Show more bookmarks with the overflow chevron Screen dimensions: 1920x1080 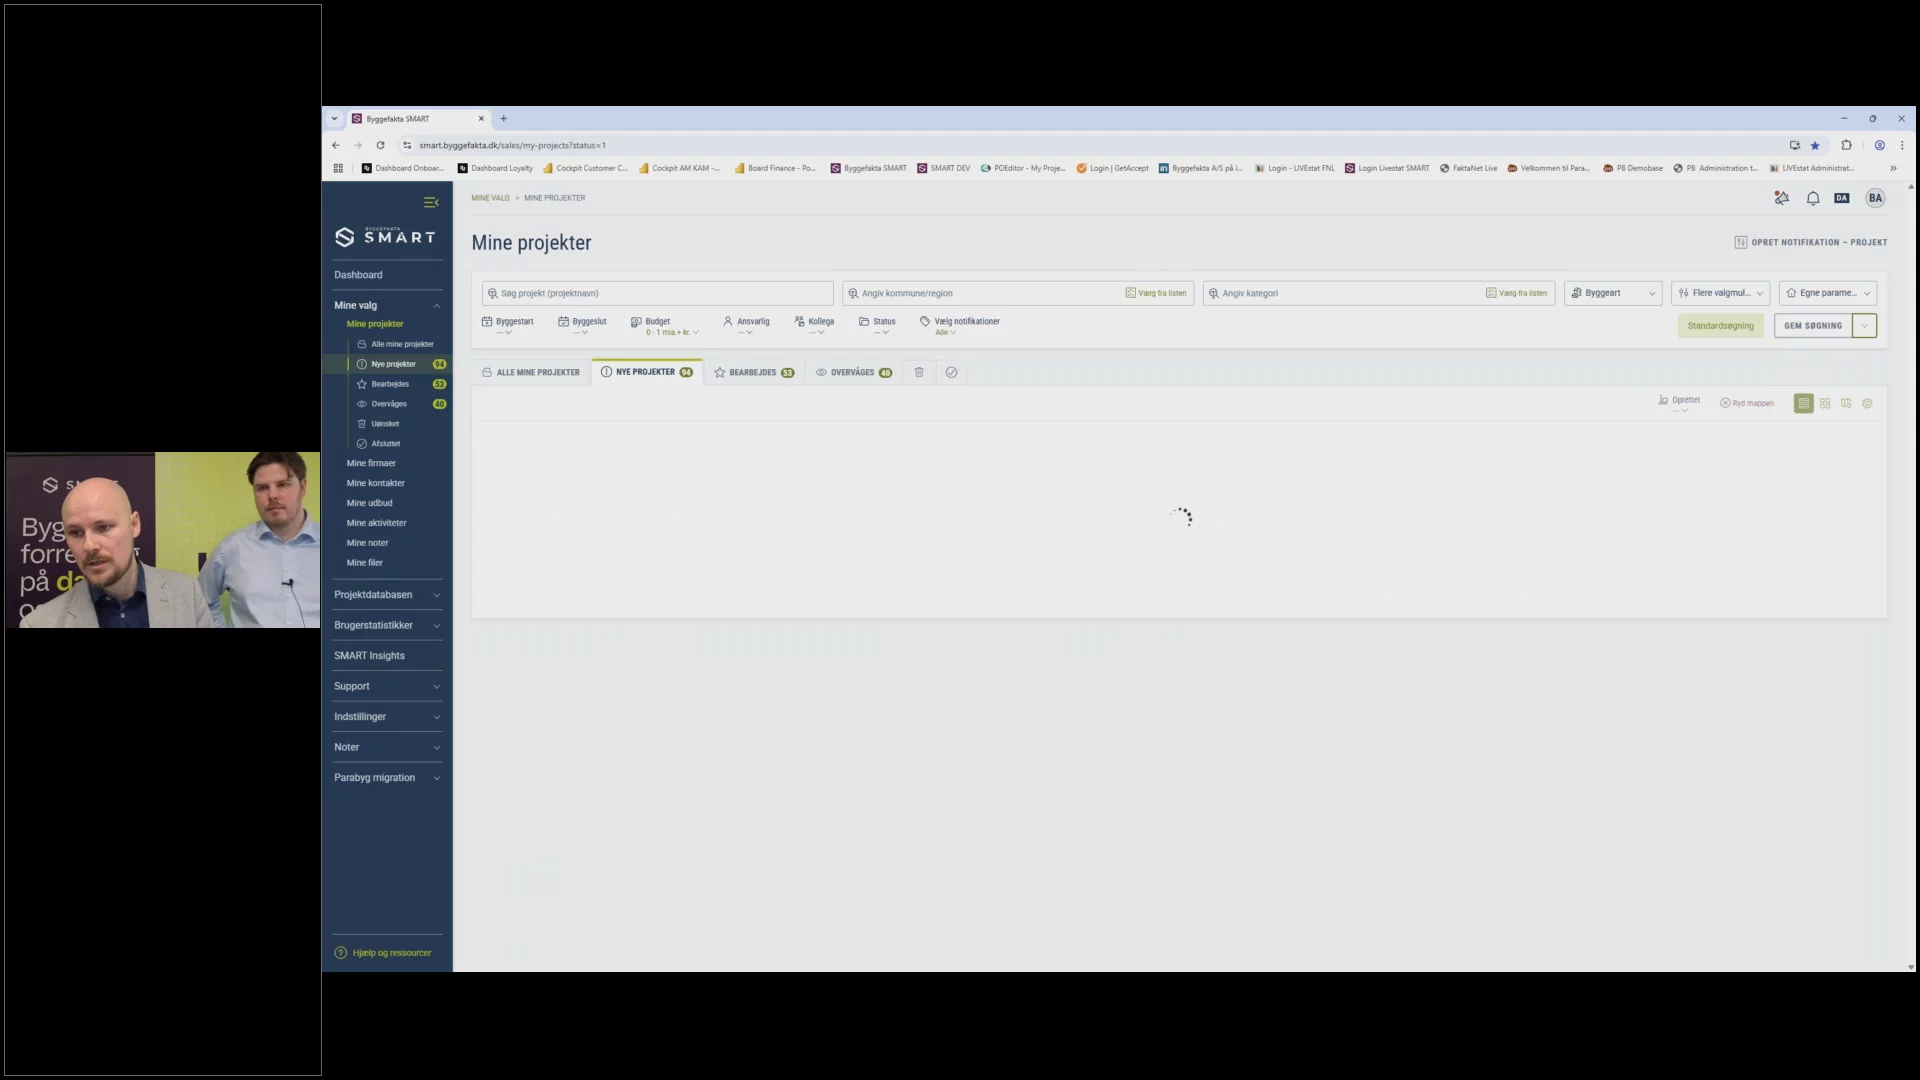[1892, 168]
